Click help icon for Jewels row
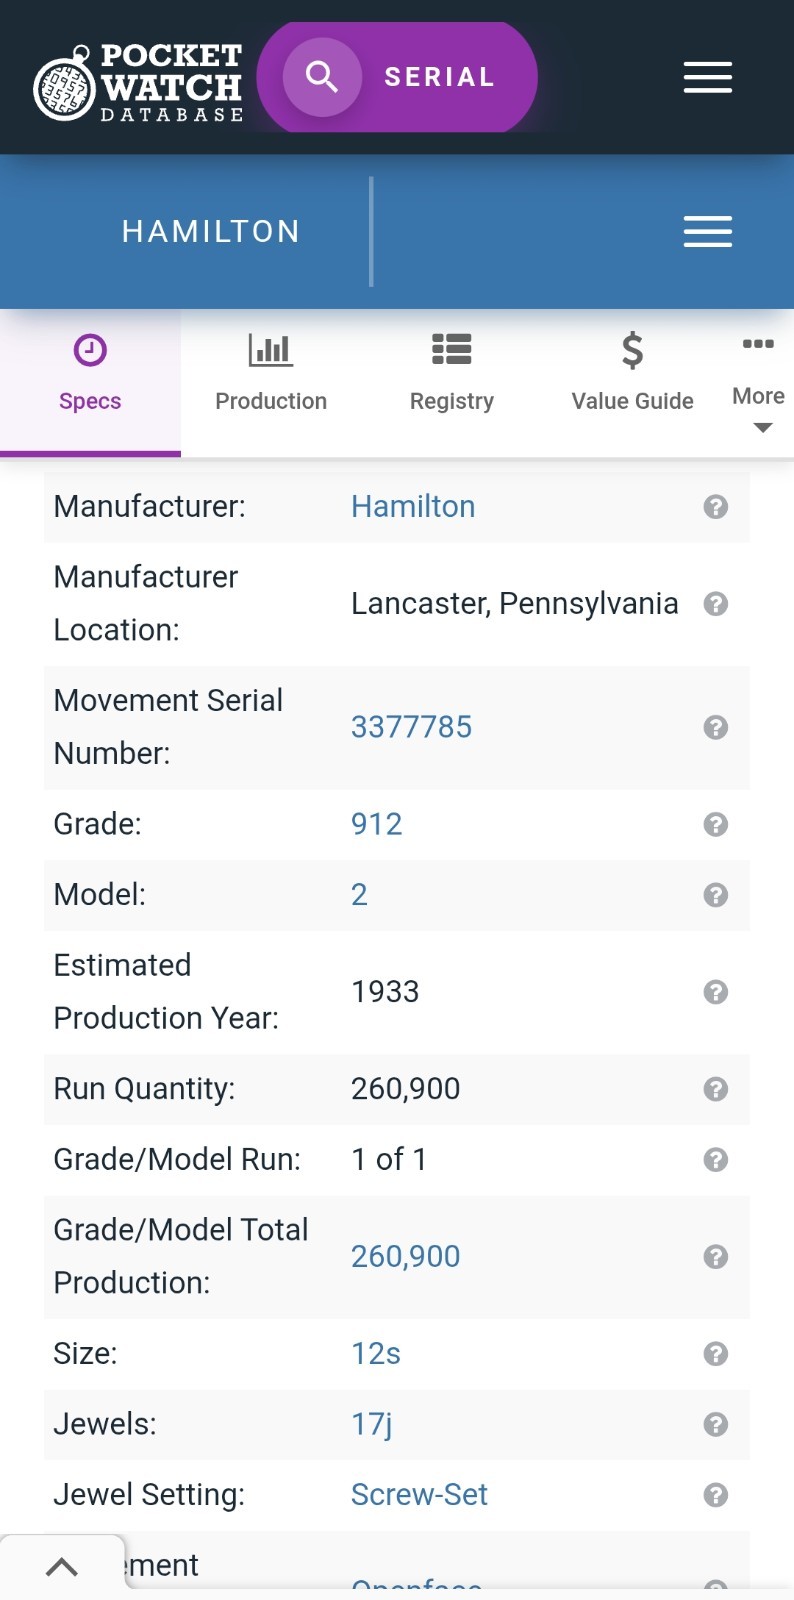This screenshot has width=794, height=1600. pos(715,1424)
